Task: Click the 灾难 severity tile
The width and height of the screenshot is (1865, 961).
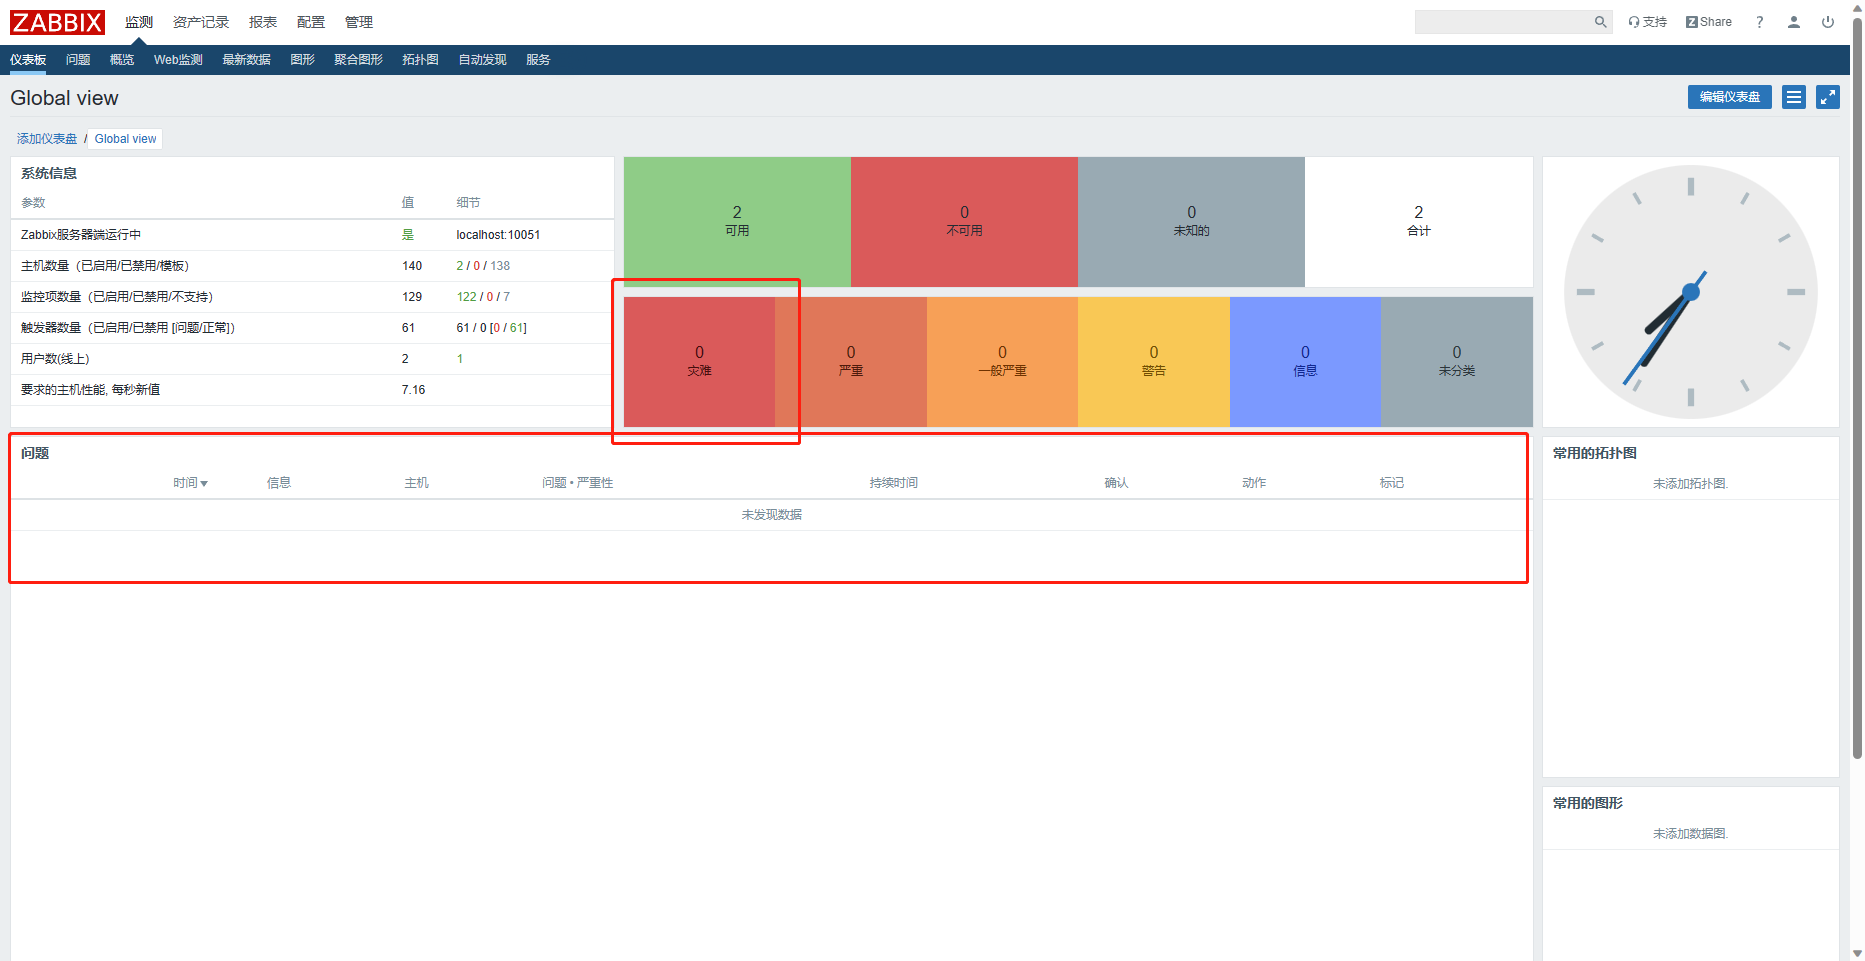Action: click(x=699, y=362)
